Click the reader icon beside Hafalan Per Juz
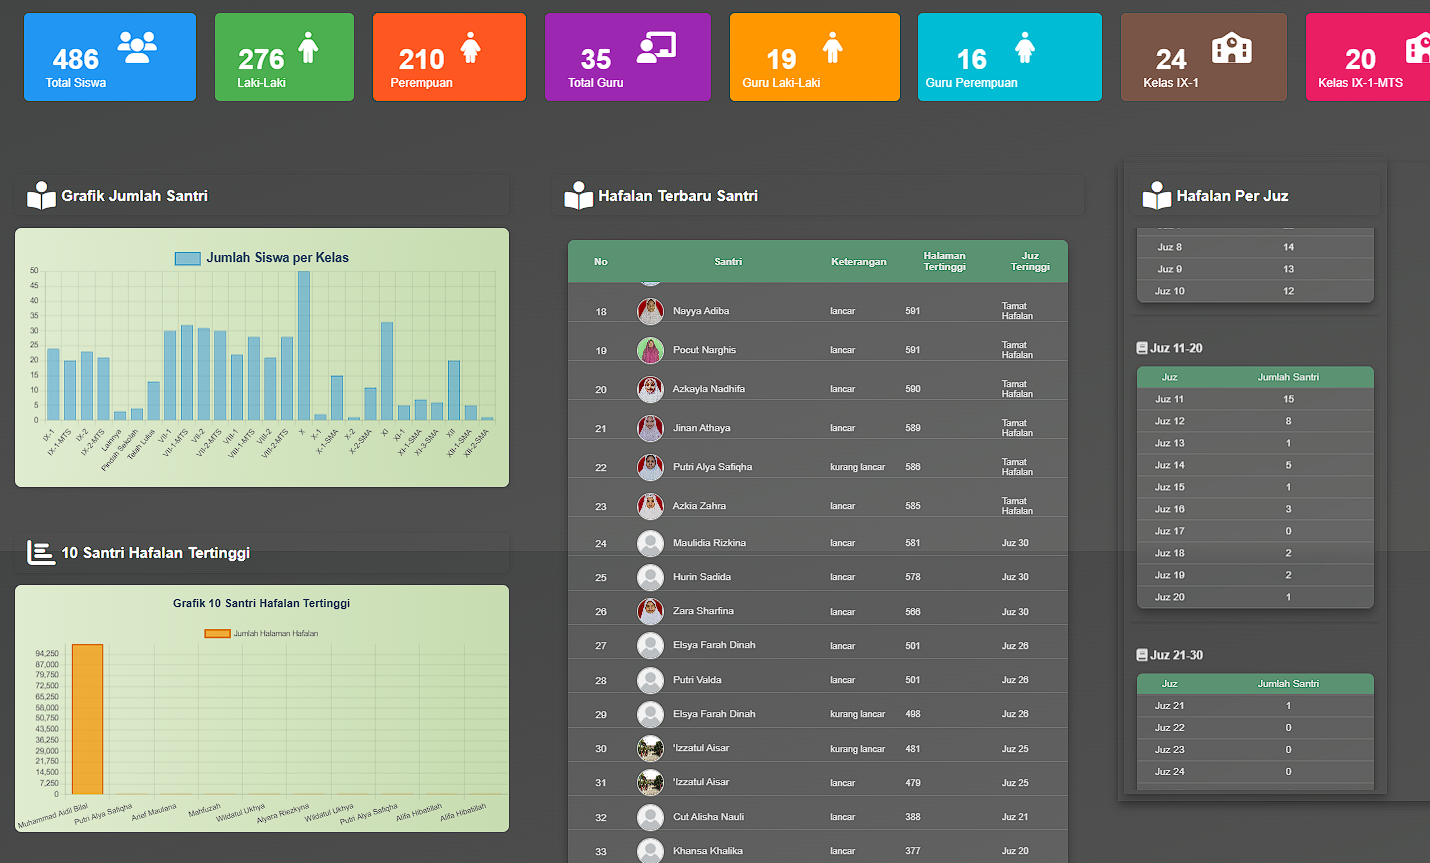Image resolution: width=1430 pixels, height=863 pixels. [x=1156, y=196]
